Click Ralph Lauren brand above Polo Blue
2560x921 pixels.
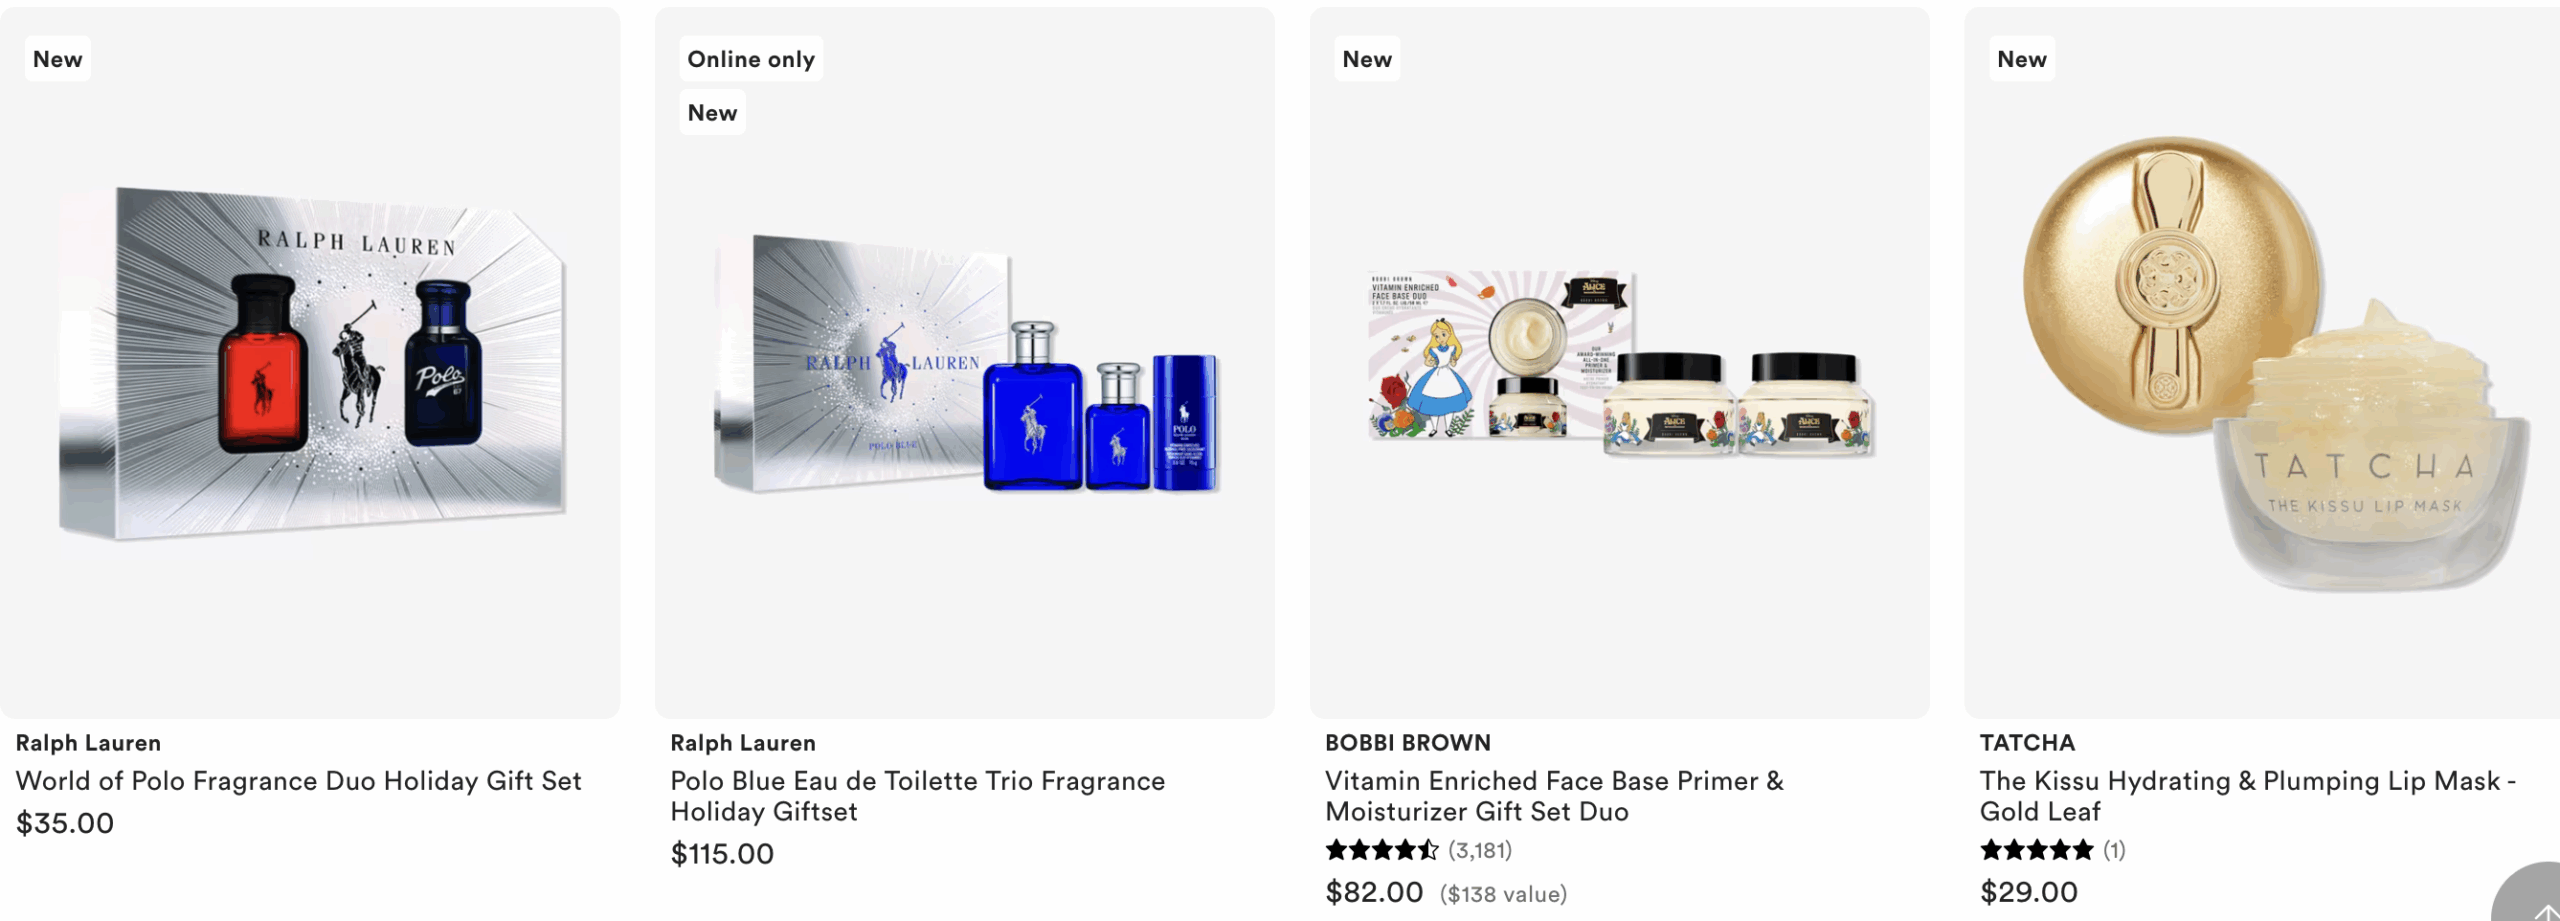click(x=743, y=743)
